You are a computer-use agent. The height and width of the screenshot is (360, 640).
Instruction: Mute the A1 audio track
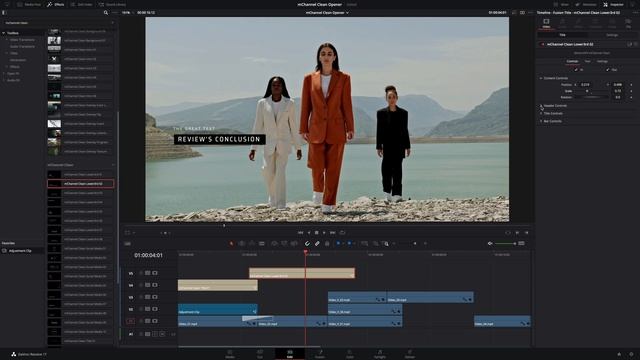[162, 334]
